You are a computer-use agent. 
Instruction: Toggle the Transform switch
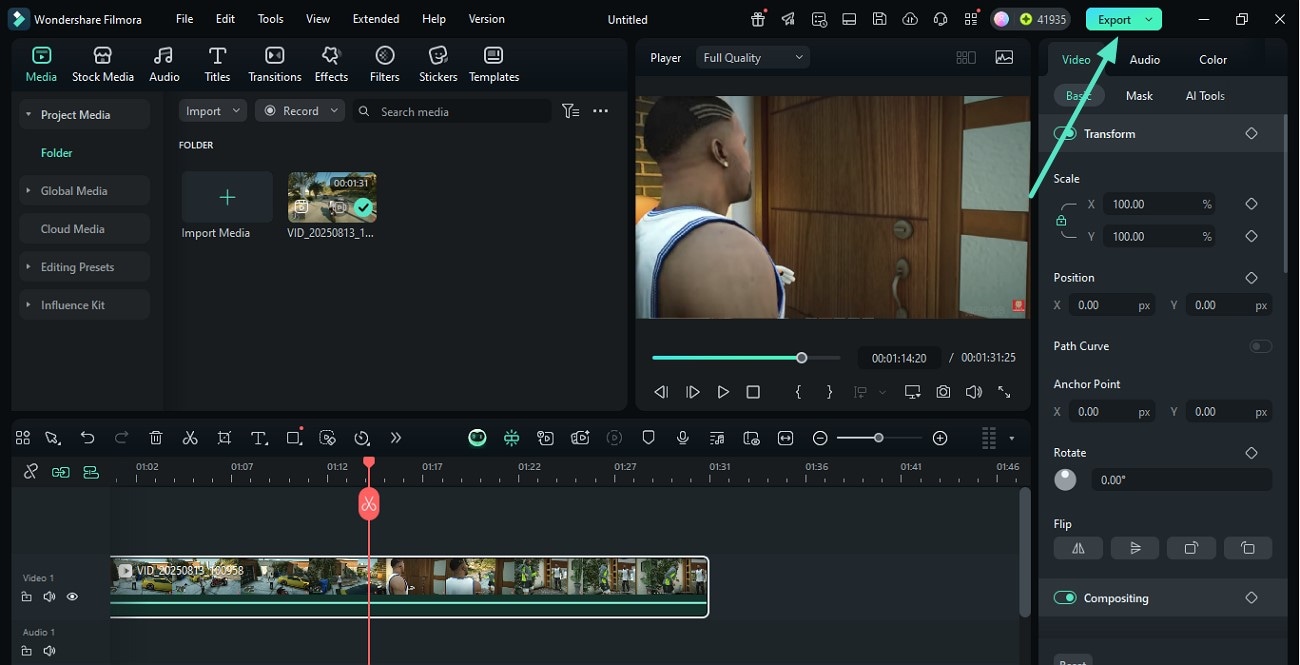(1065, 133)
